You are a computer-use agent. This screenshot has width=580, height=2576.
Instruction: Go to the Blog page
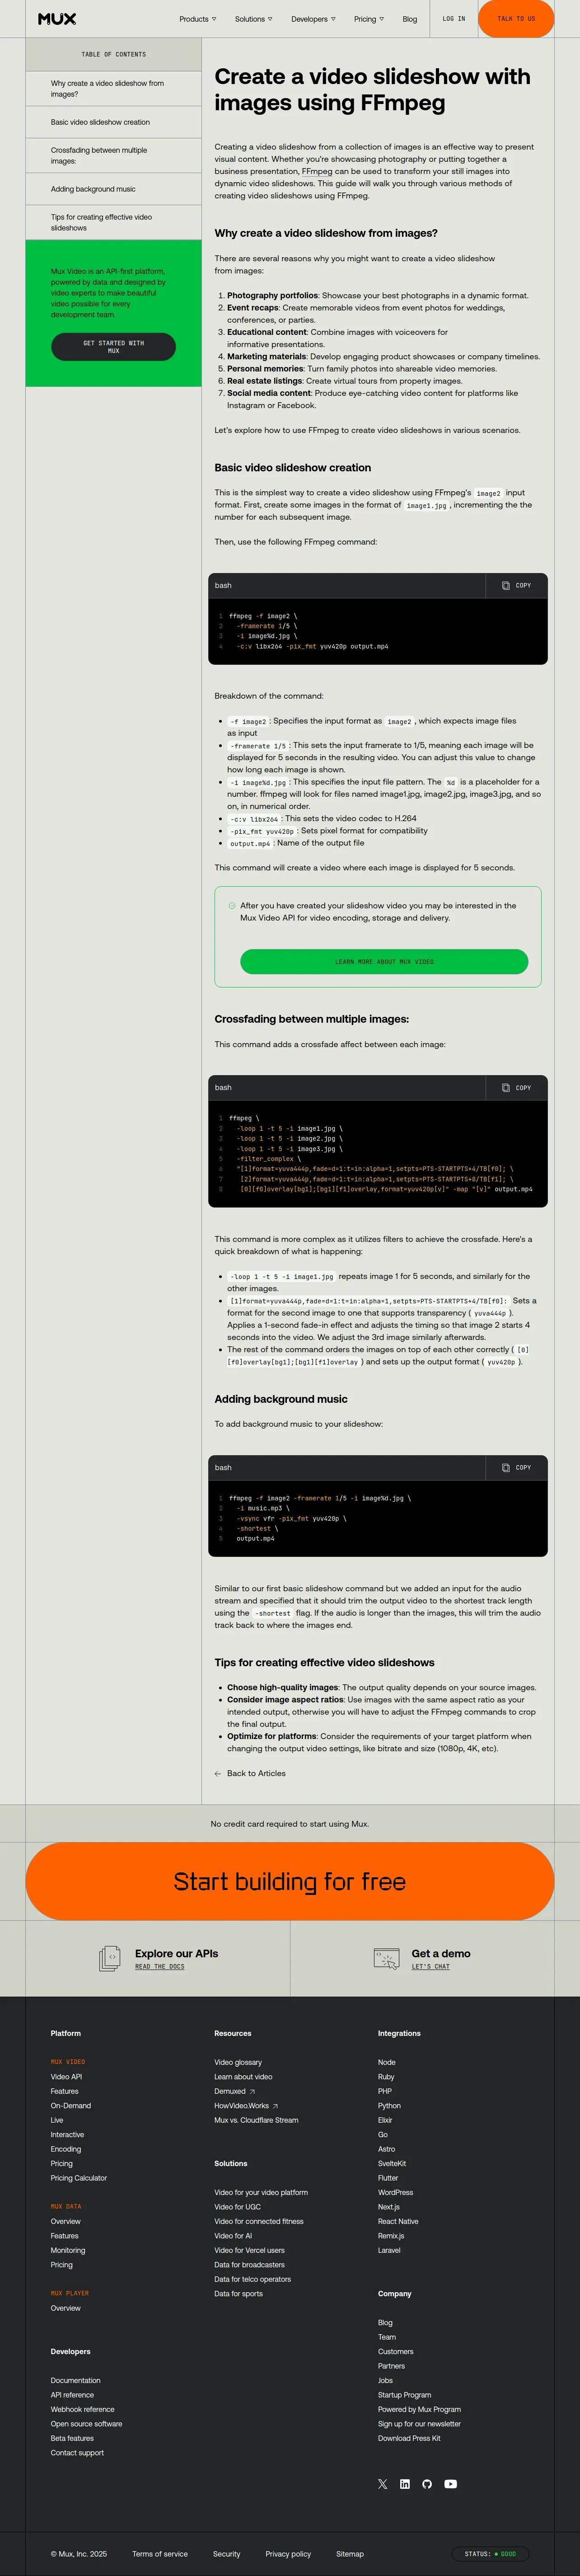point(410,19)
